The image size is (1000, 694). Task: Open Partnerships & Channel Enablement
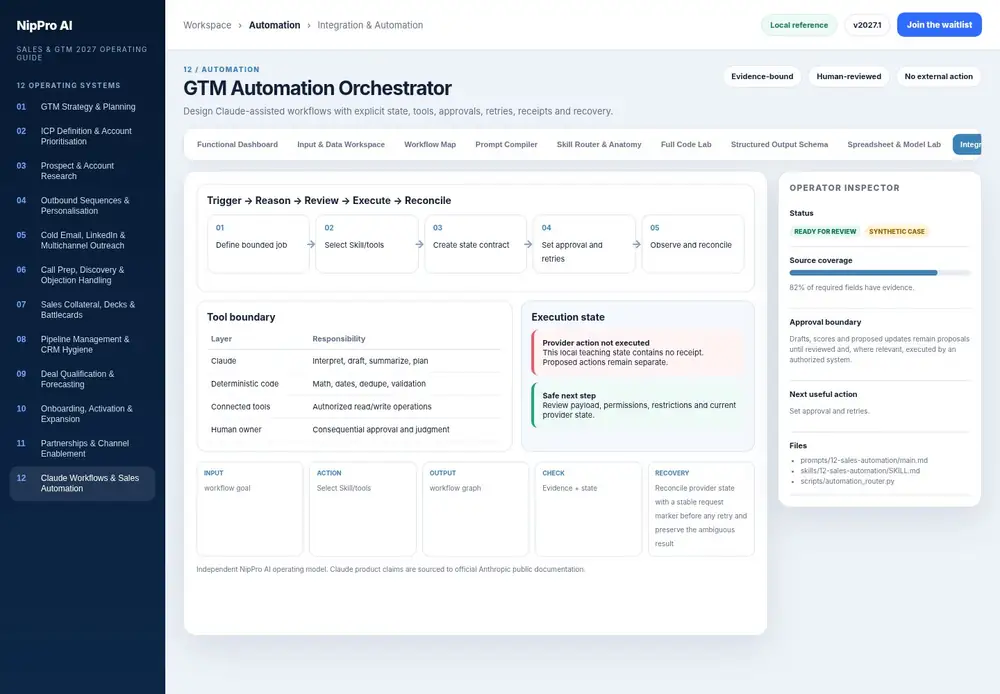point(82,448)
